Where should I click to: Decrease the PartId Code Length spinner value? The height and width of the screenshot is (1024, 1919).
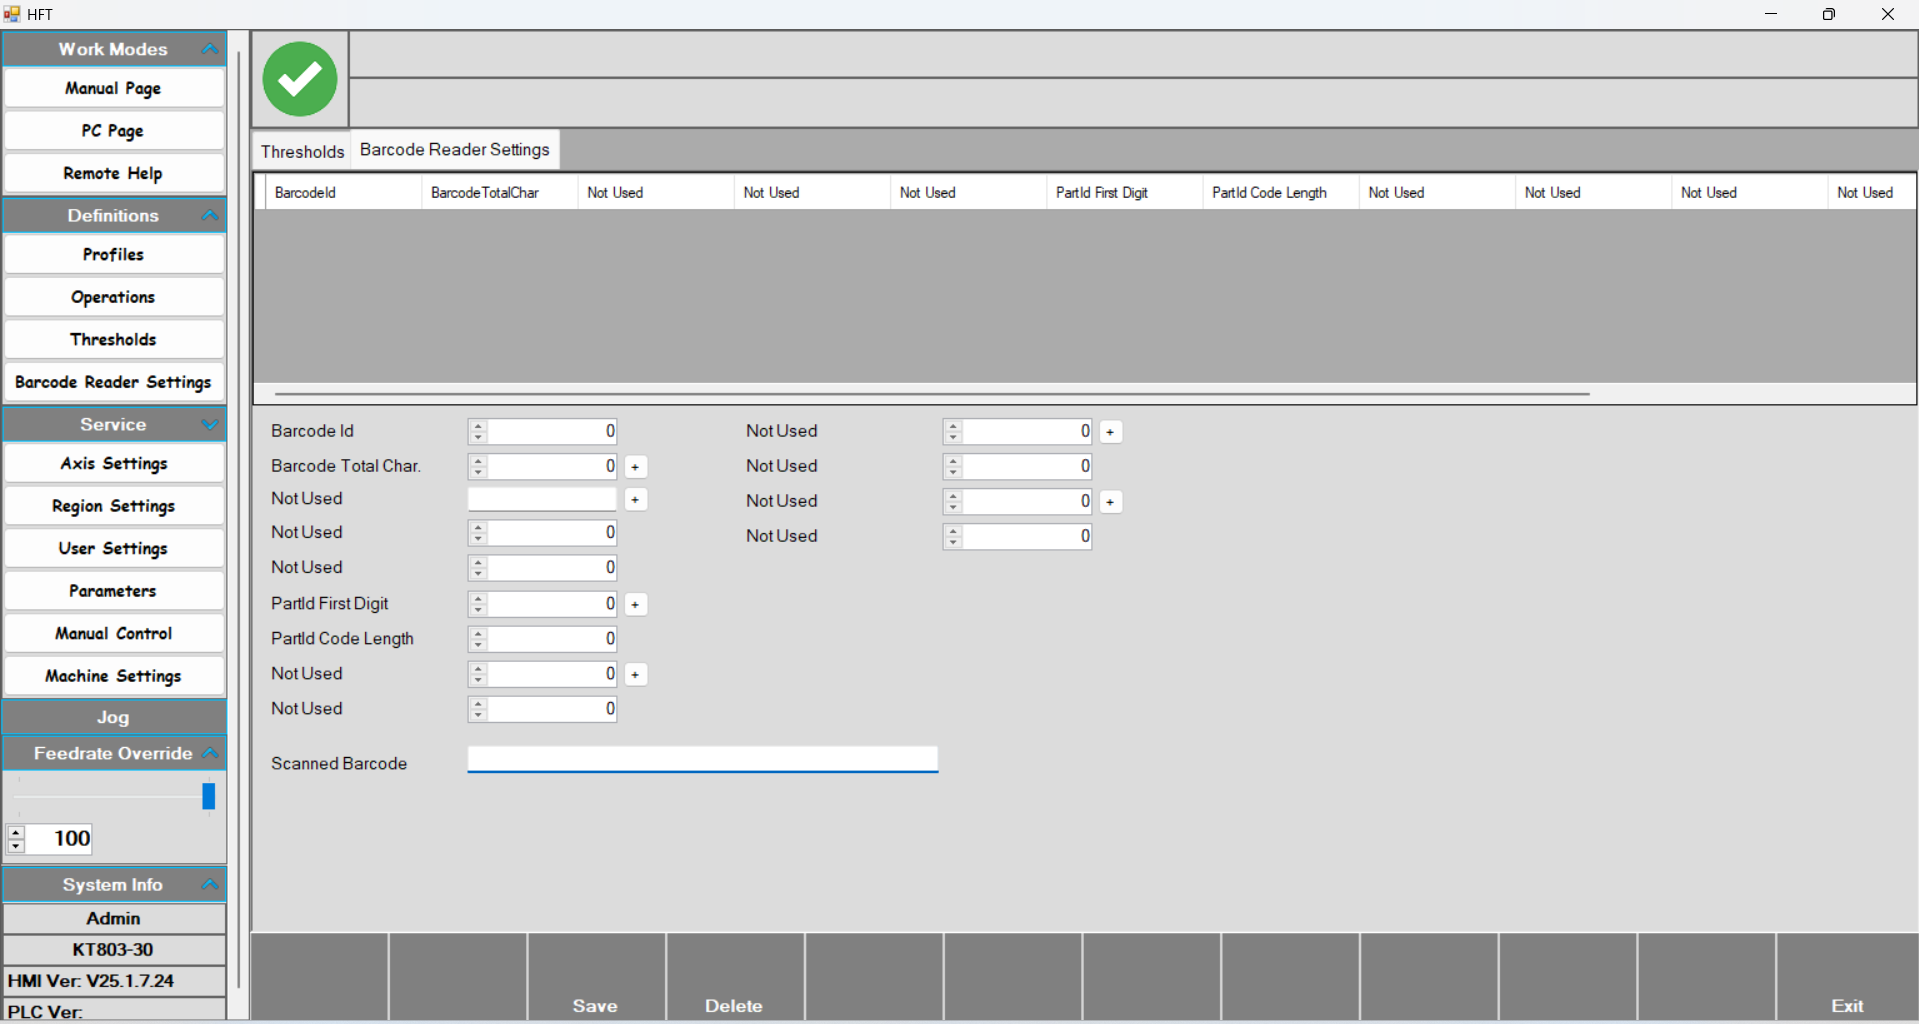[x=478, y=644]
